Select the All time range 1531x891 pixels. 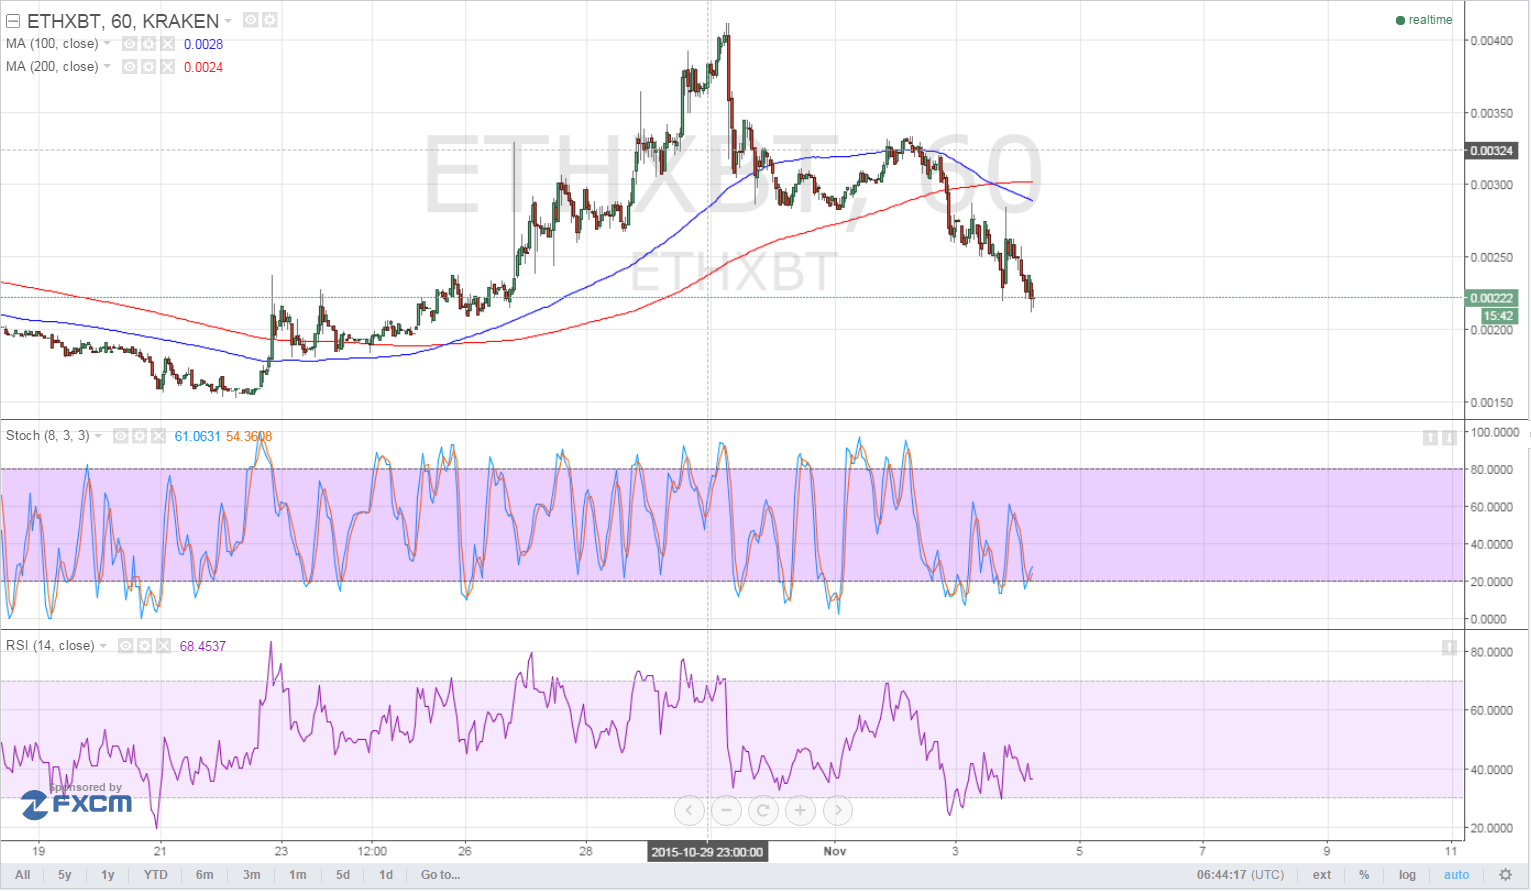pyautogui.click(x=23, y=875)
